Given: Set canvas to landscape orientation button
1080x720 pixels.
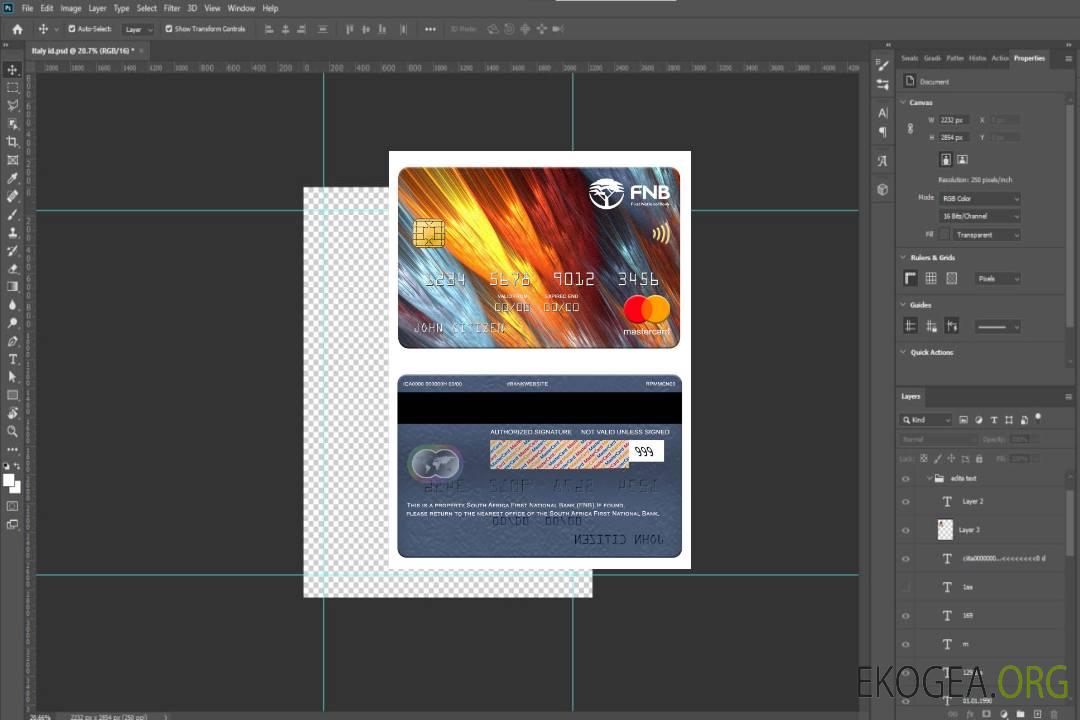Looking at the screenshot, I should pyautogui.click(x=962, y=159).
